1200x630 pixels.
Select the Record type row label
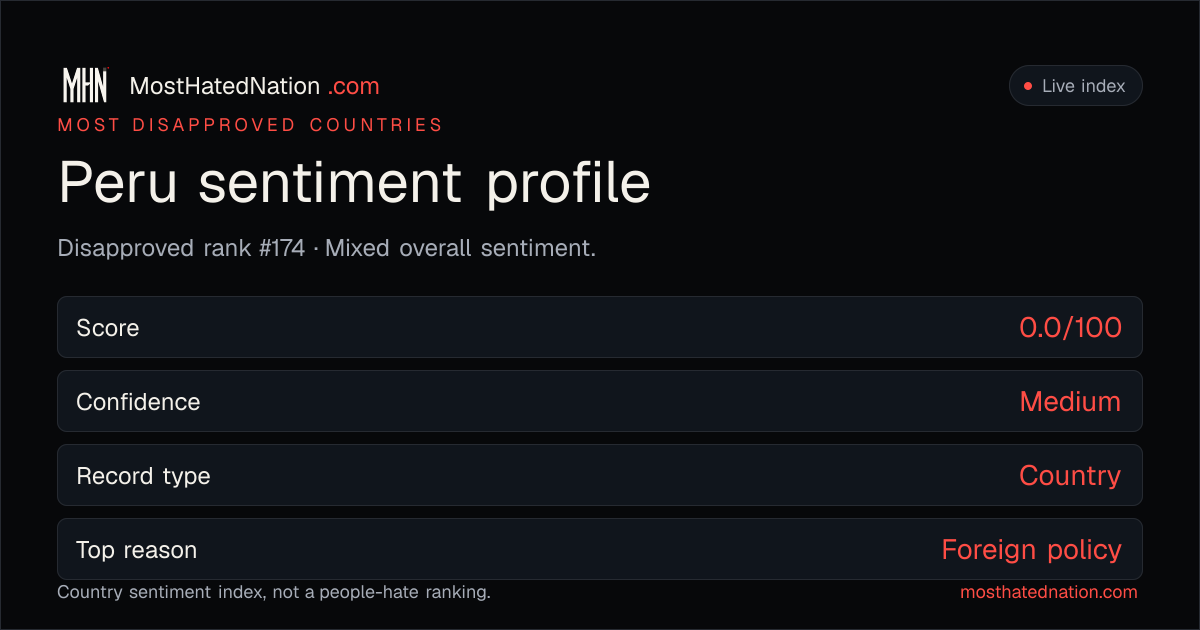click(x=143, y=476)
